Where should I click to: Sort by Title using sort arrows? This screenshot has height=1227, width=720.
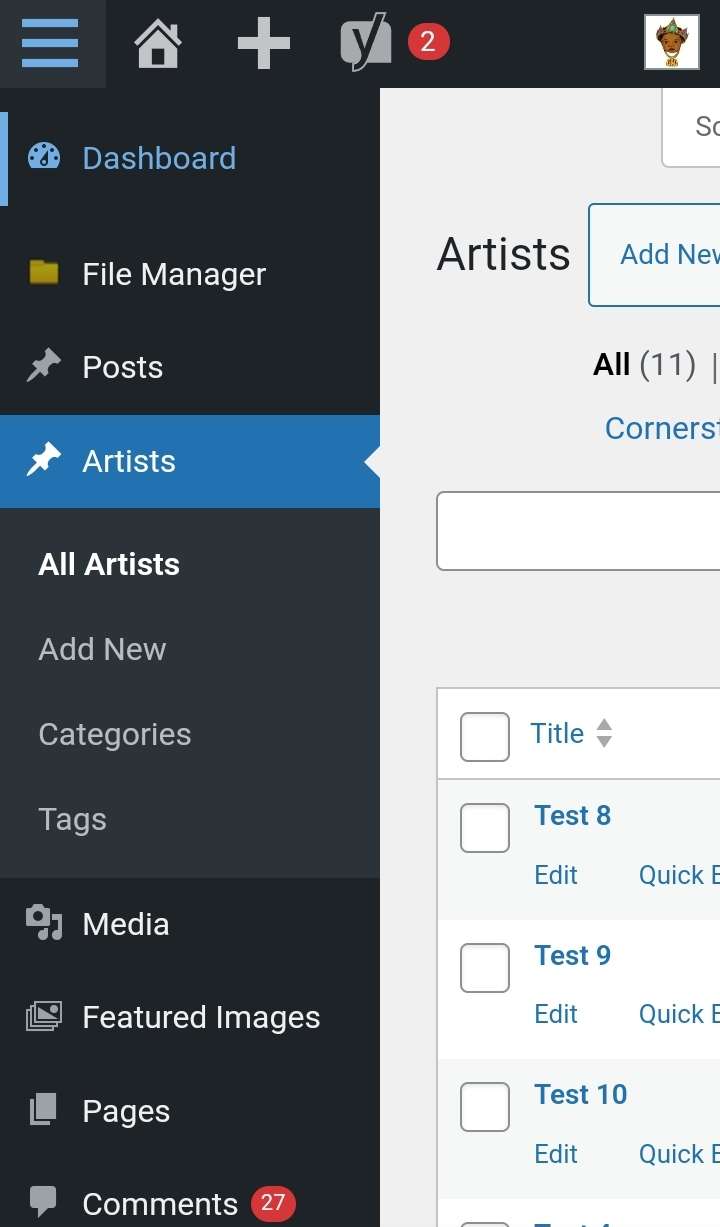pos(604,734)
